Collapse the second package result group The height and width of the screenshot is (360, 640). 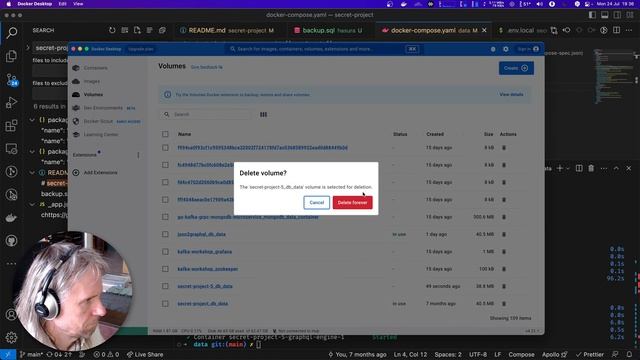point(32,151)
